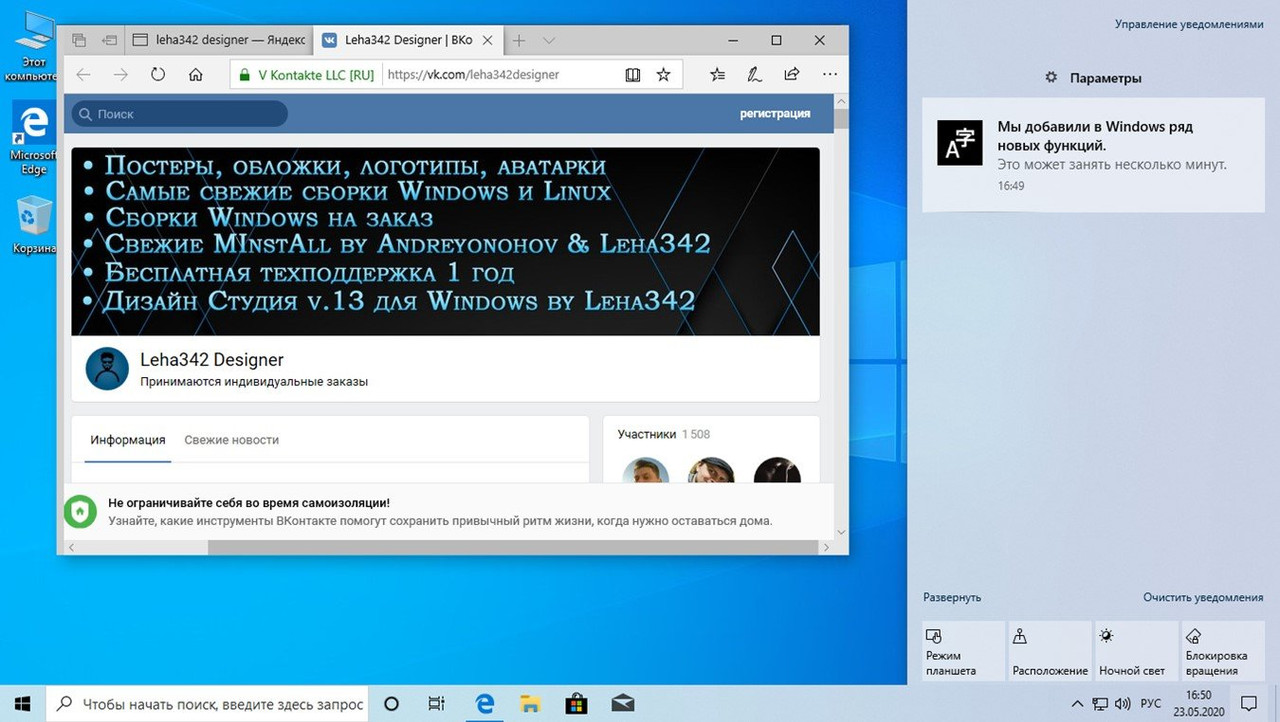Open the регистрация link on VK
1280x722 pixels.
[775, 113]
